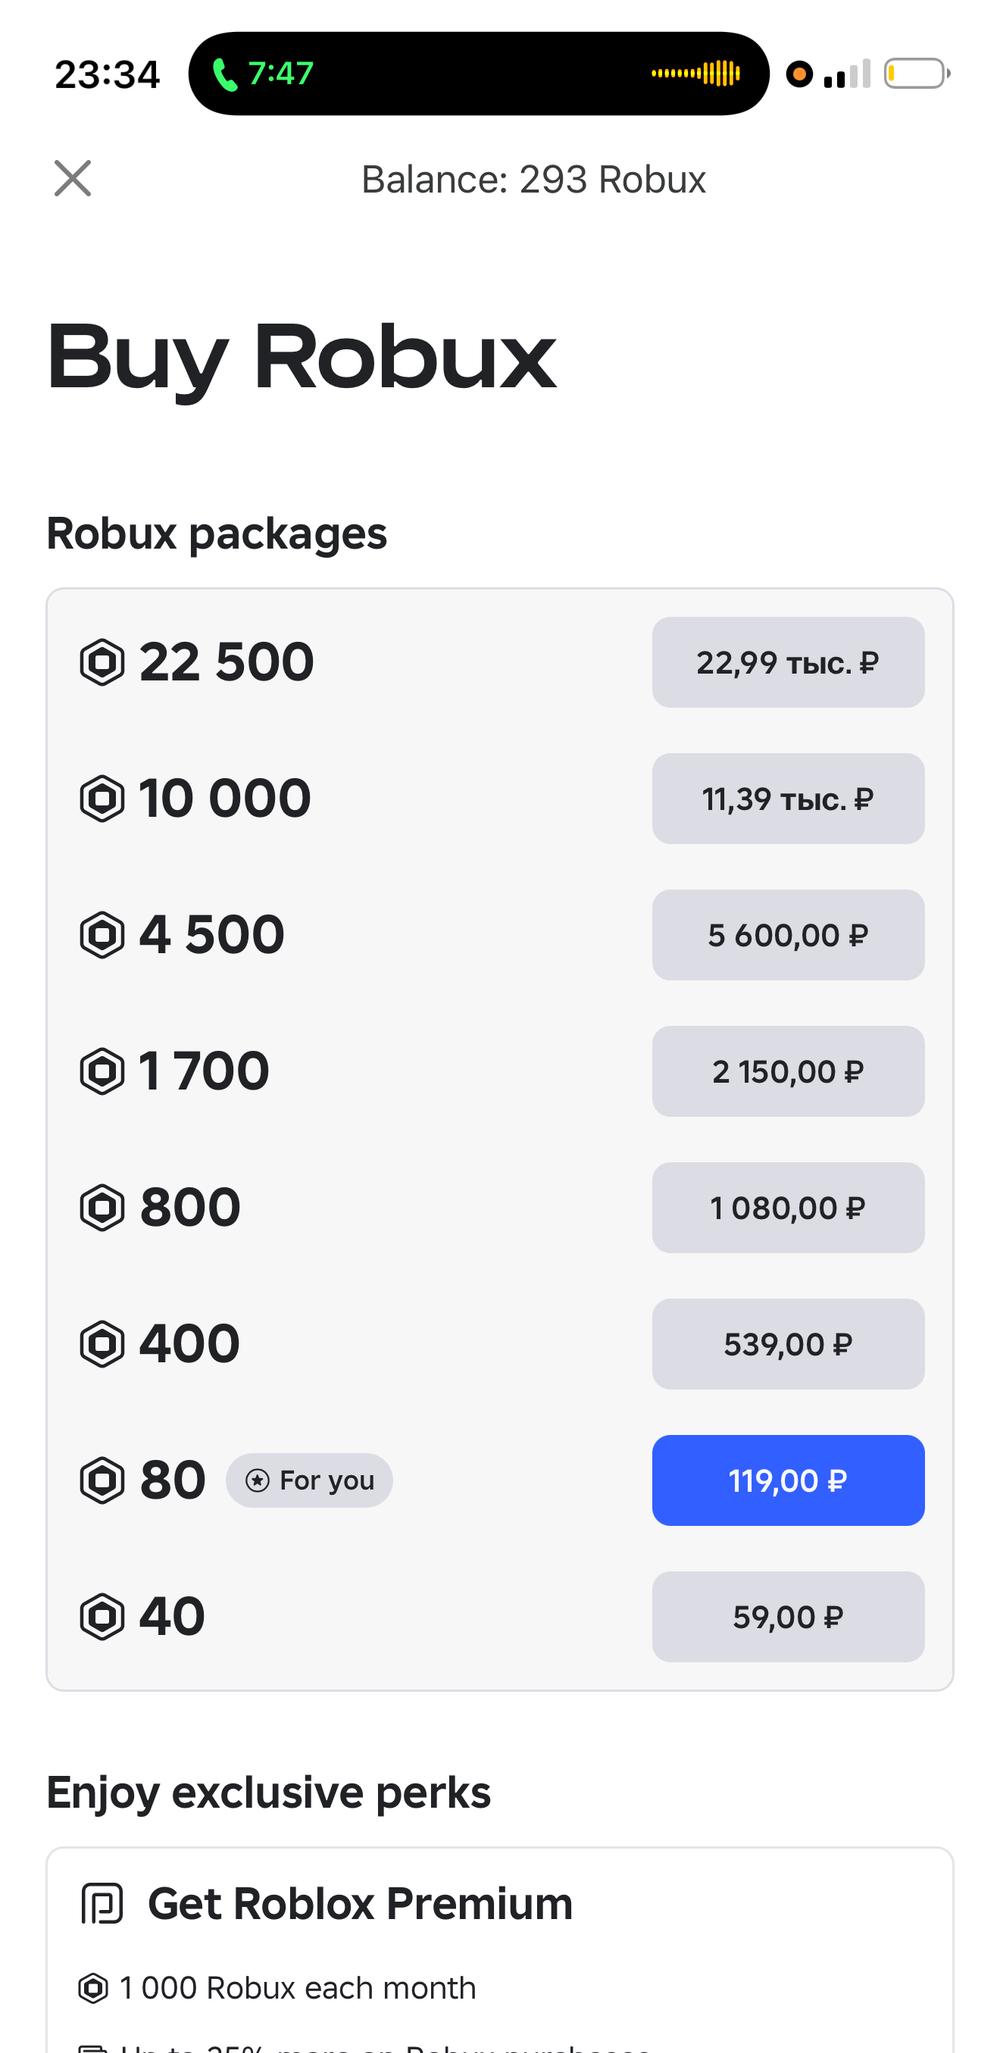Buy 22 500 Robux for 22,99 тыс. ₽
This screenshot has width=1000, height=2053.
click(x=788, y=662)
